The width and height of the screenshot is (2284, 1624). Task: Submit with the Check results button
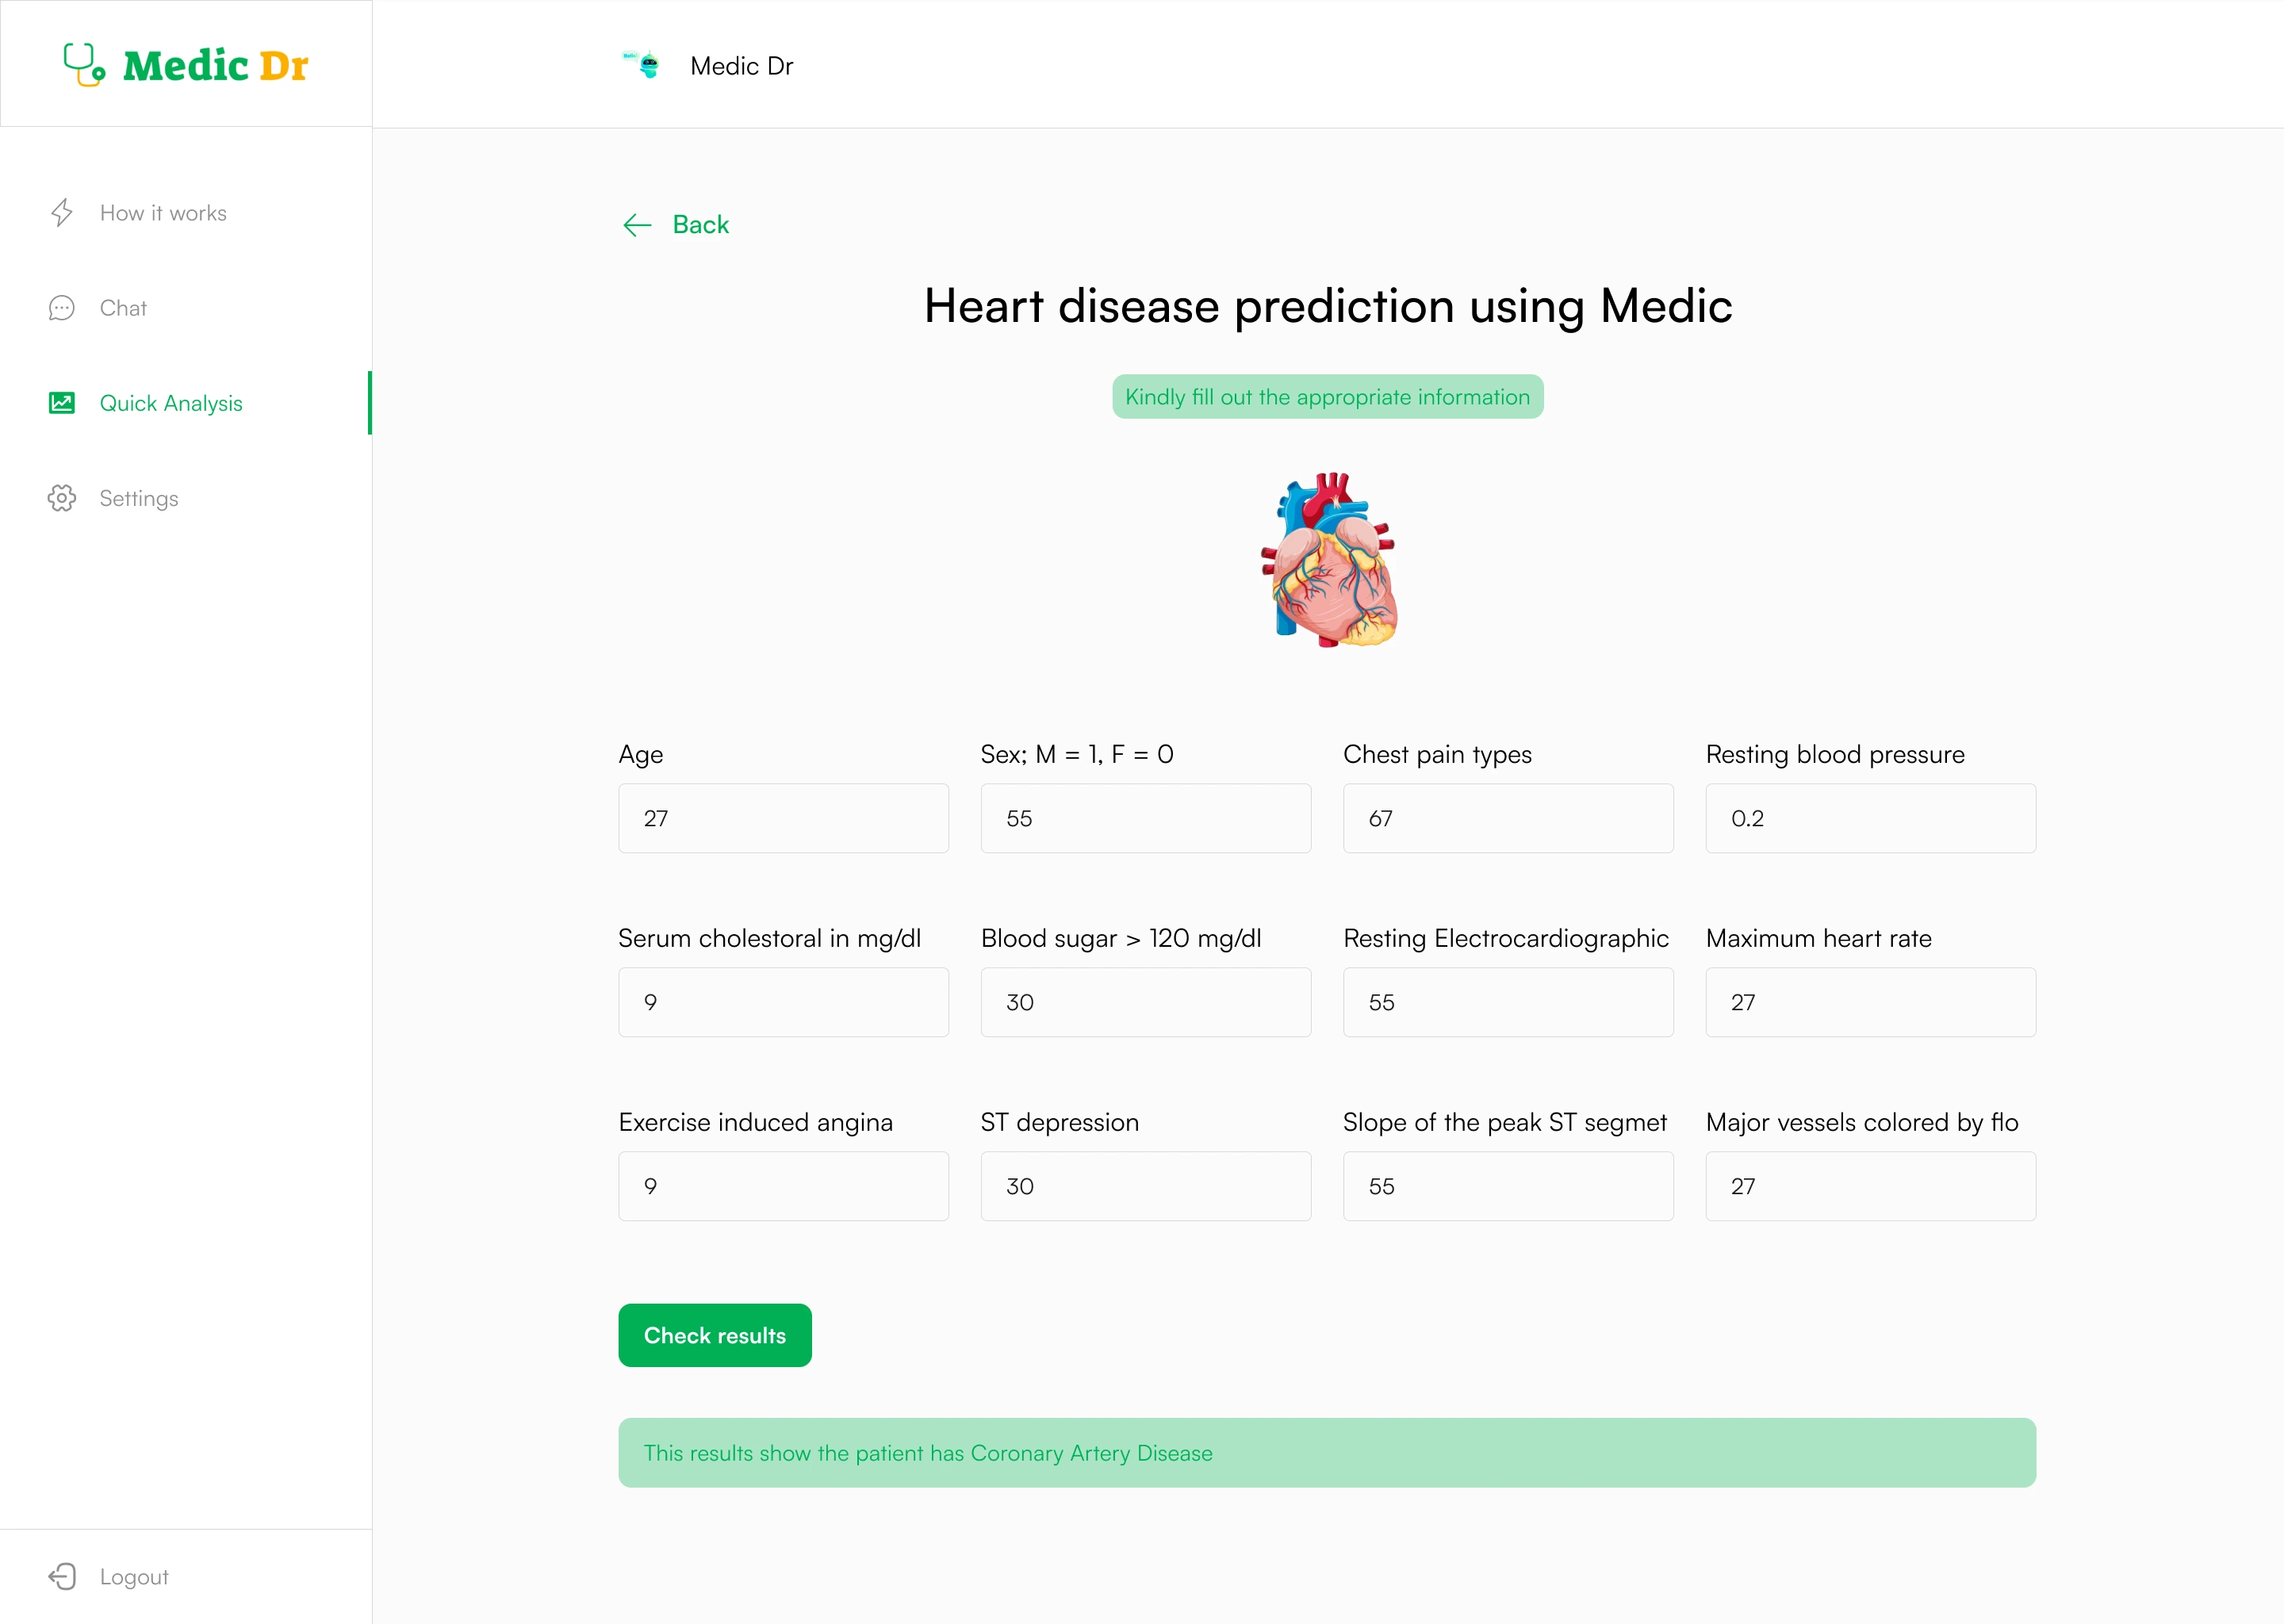click(715, 1335)
